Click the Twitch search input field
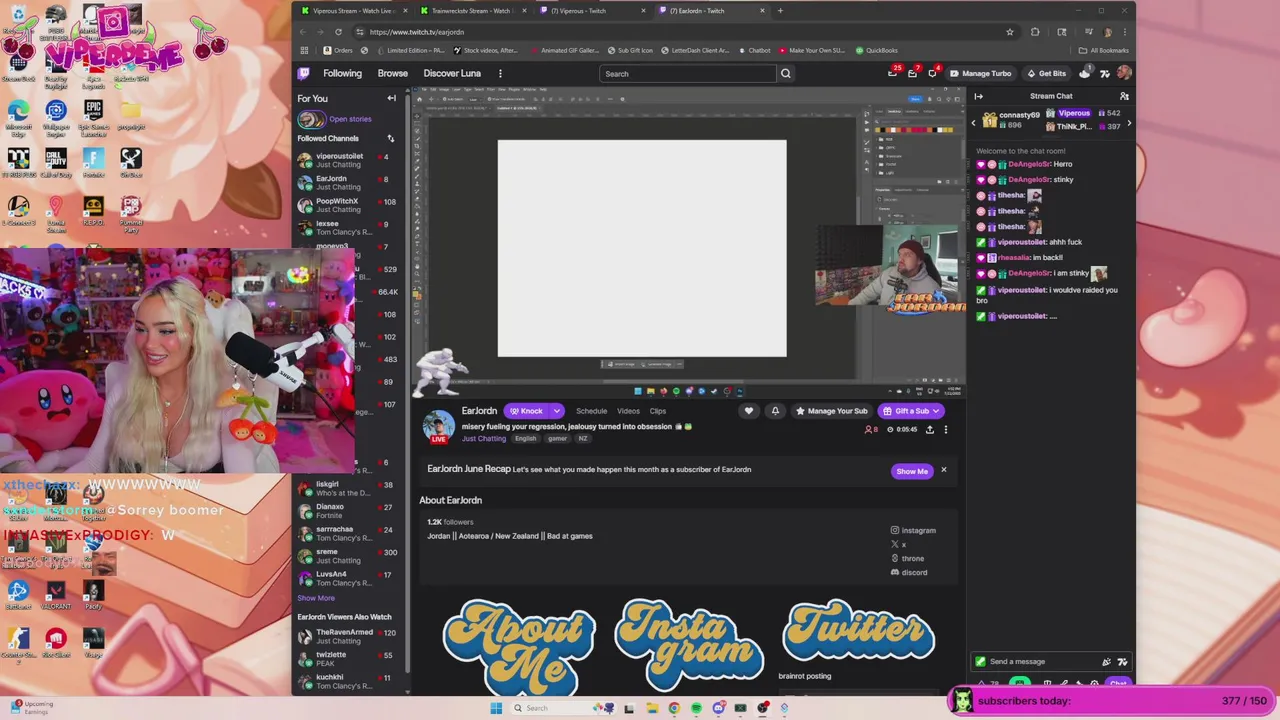The width and height of the screenshot is (1280, 720). pyautogui.click(x=688, y=73)
